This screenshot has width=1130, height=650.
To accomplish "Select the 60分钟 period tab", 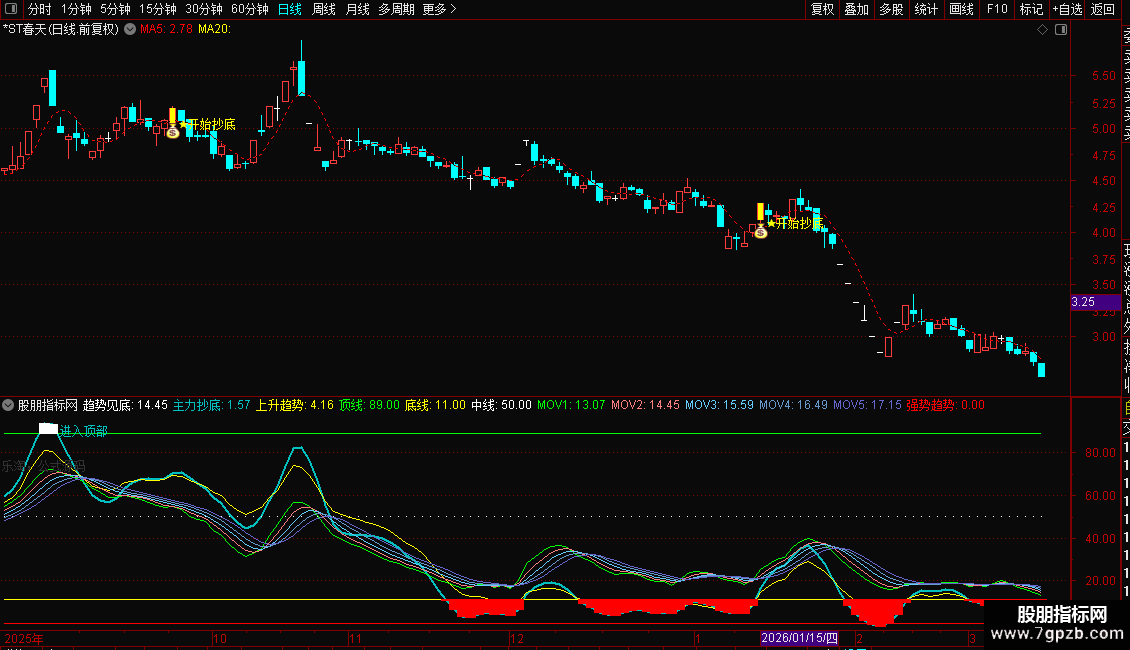I will (250, 9).
